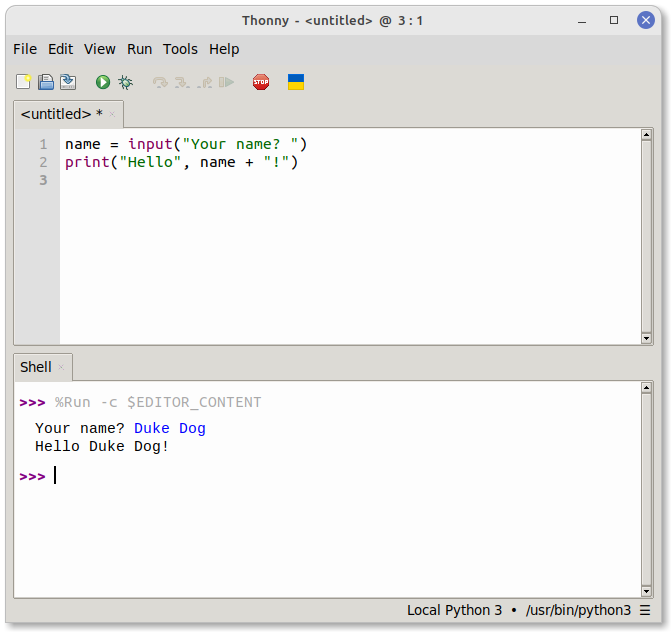Open the View menu

pos(99,49)
